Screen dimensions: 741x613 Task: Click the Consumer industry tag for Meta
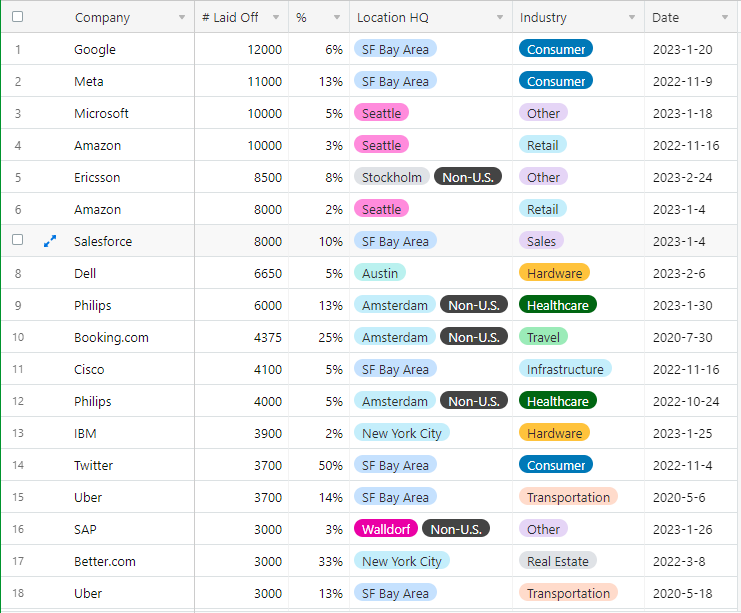pos(556,81)
